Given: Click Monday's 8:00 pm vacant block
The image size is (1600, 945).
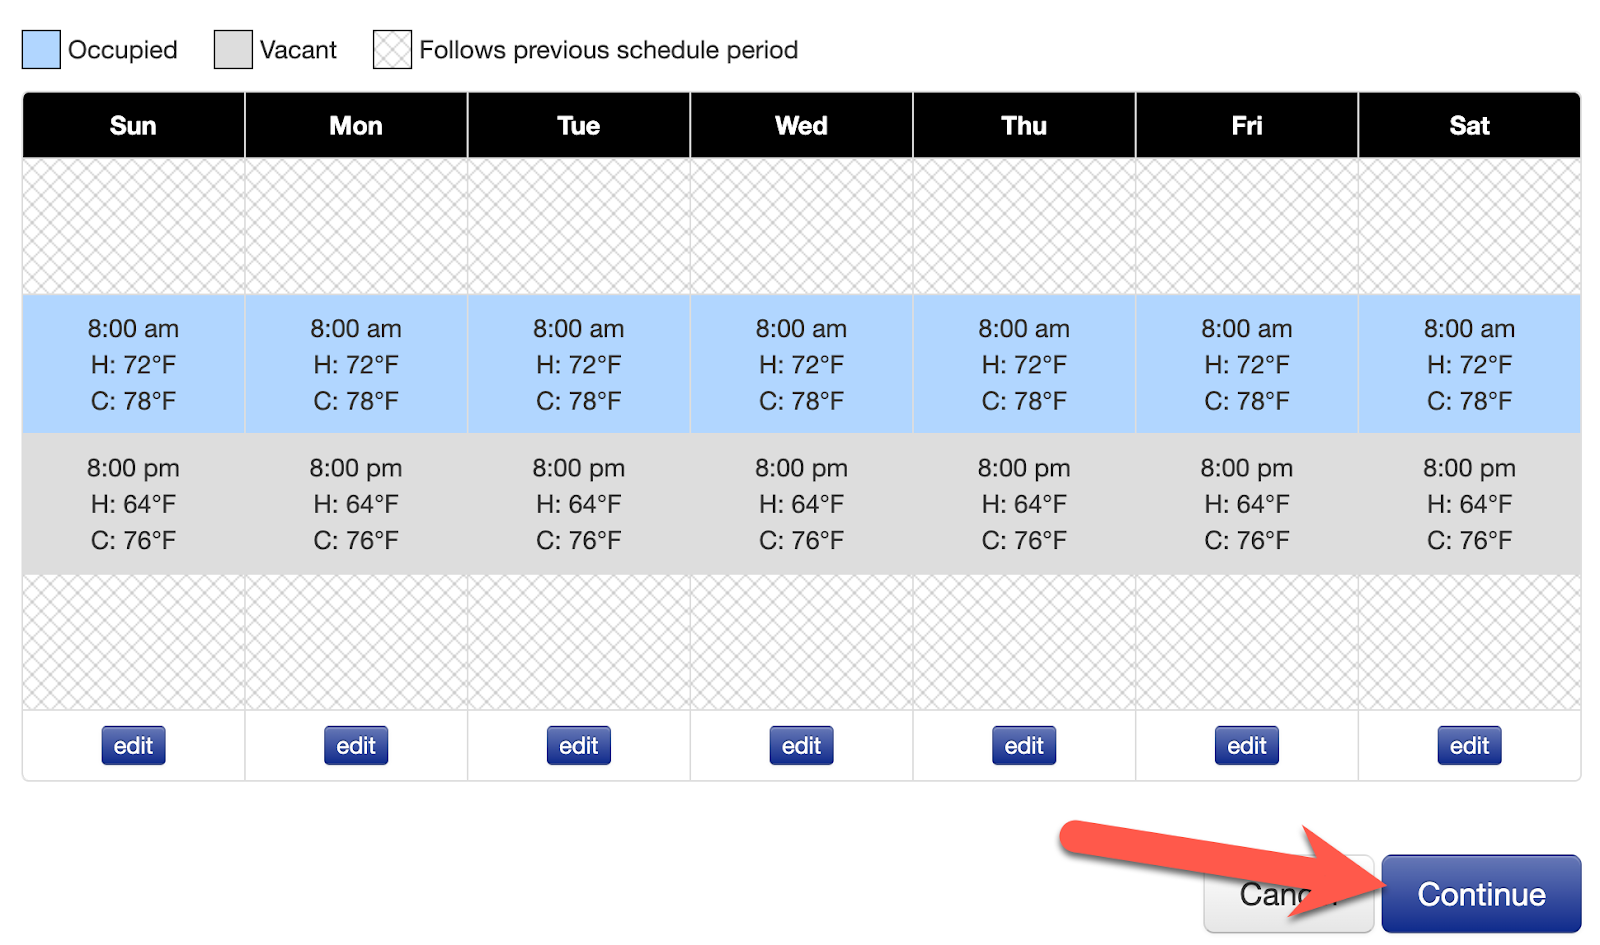Looking at the screenshot, I should (356, 504).
